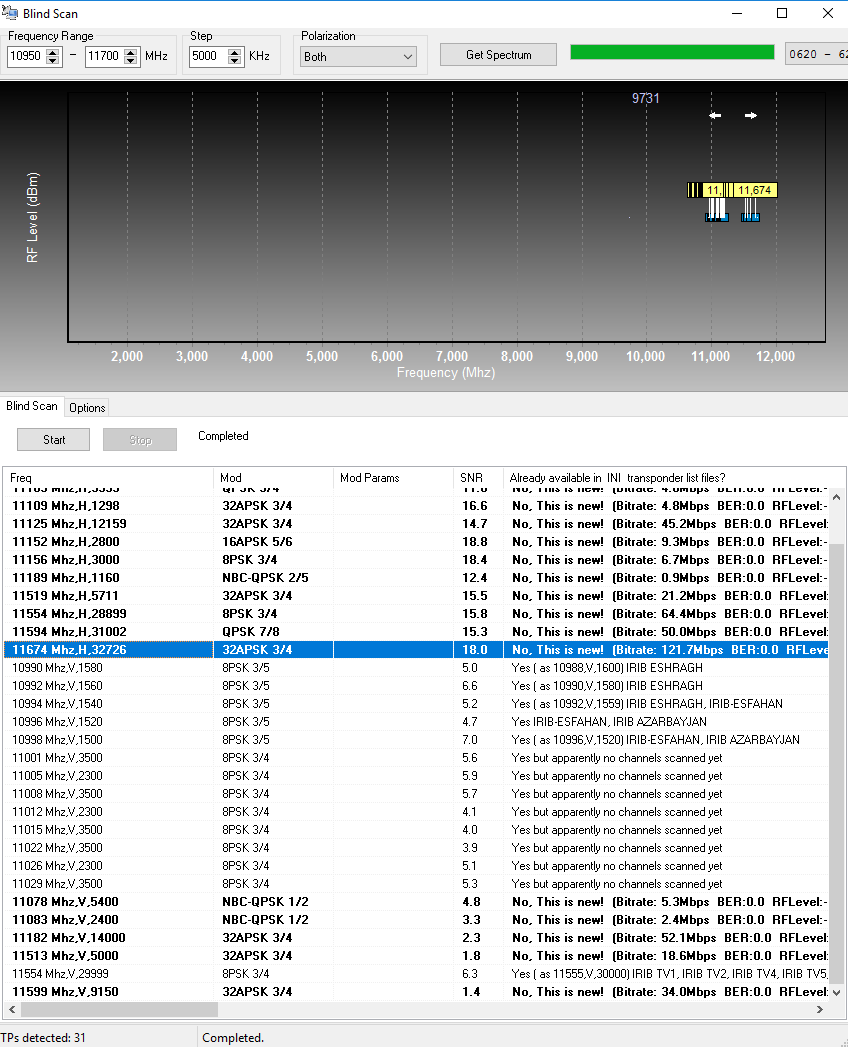Image resolution: width=848 pixels, height=1047 pixels.
Task: Increase the Step value using up arrow
Action: click(x=236, y=52)
